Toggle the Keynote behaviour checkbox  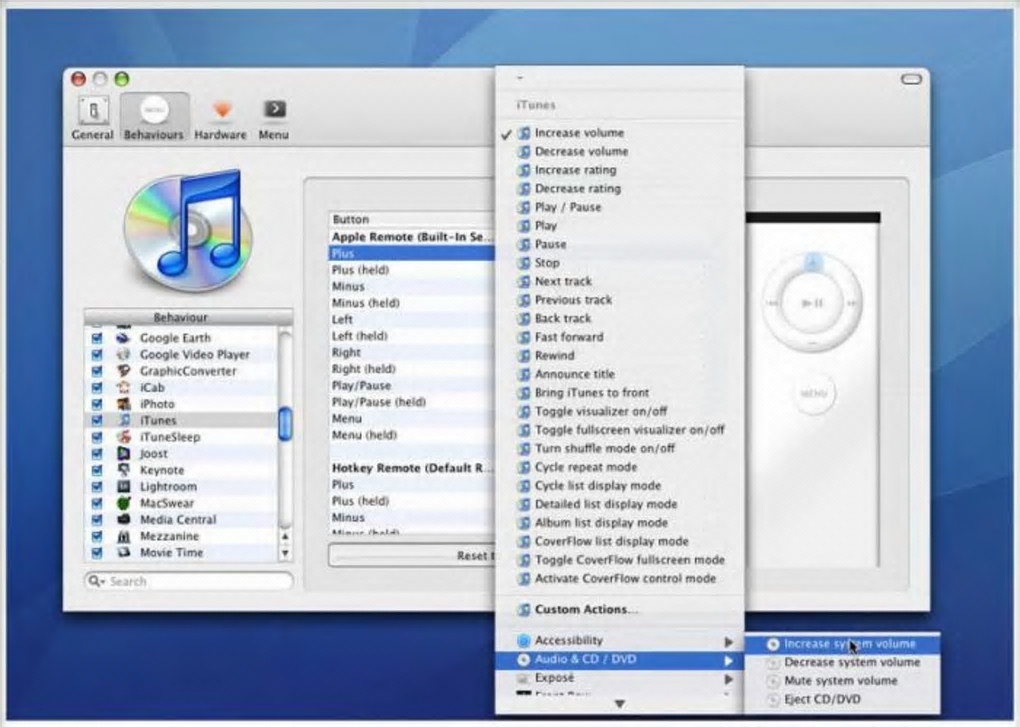coord(97,469)
